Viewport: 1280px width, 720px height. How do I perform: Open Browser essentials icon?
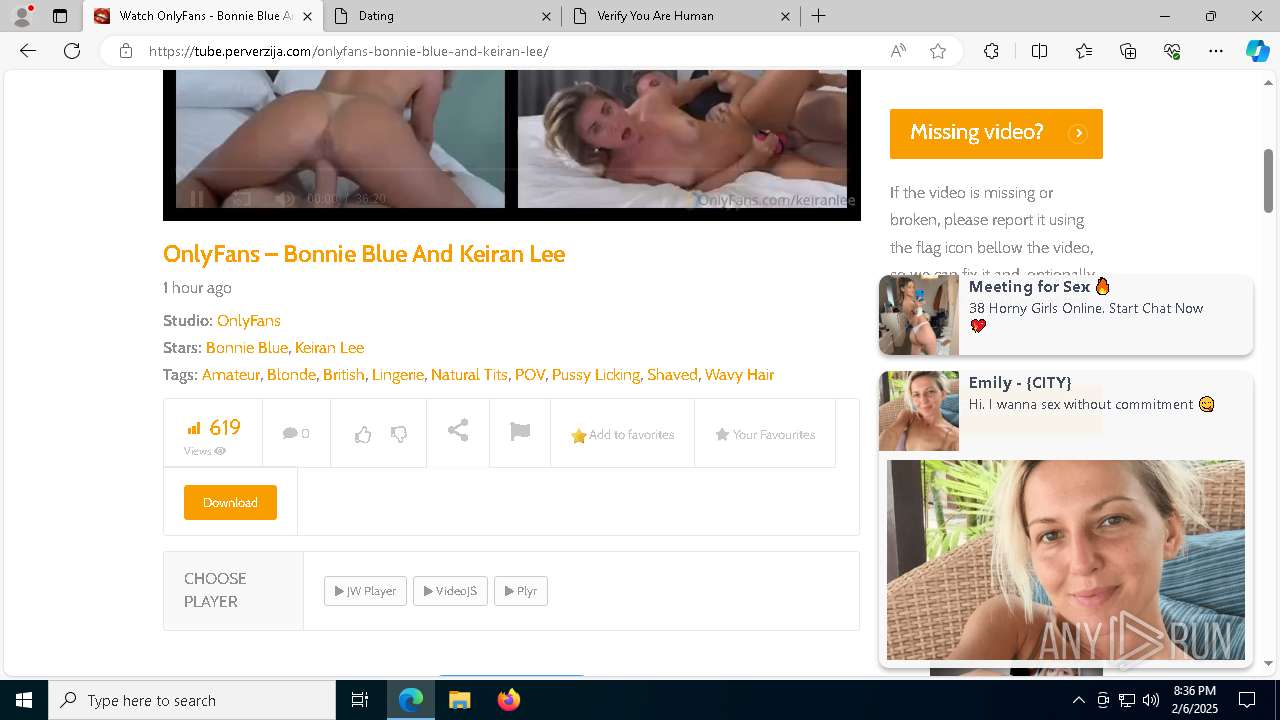[1172, 51]
